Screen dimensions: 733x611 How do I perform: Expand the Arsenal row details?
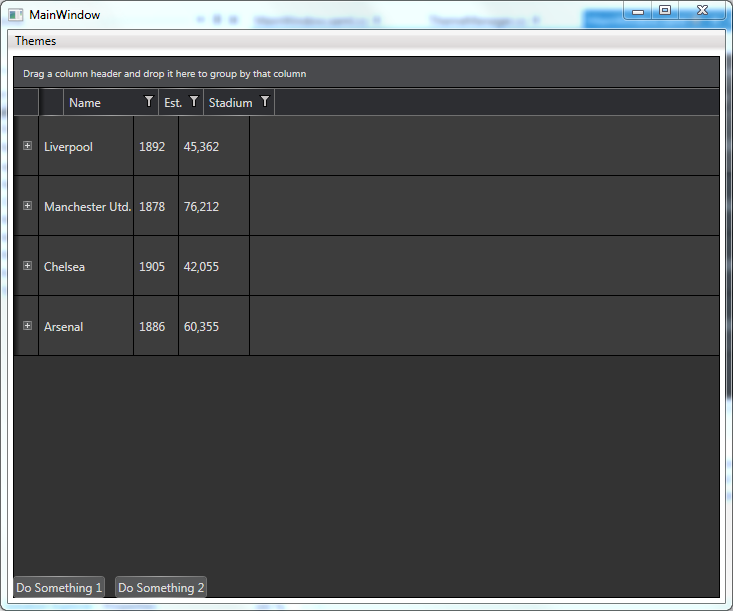tap(28, 325)
